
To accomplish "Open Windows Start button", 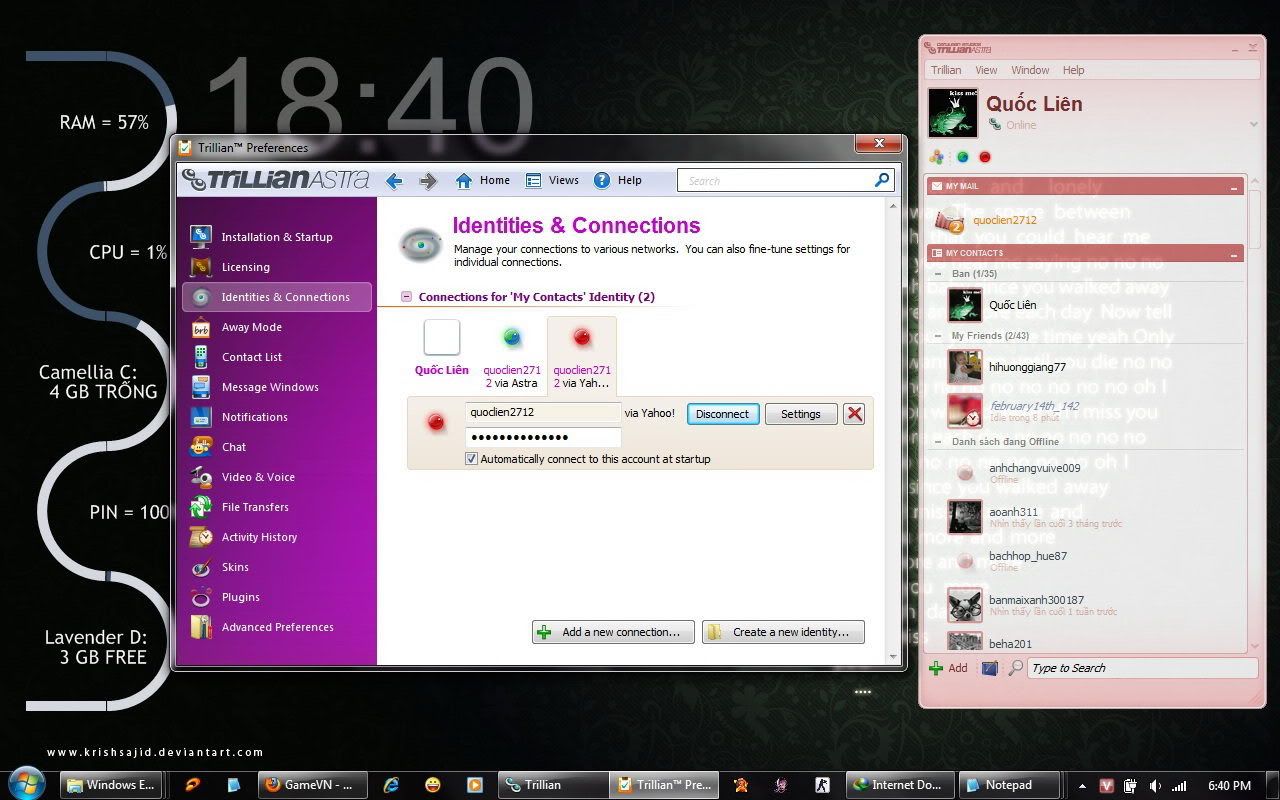I will (x=28, y=783).
